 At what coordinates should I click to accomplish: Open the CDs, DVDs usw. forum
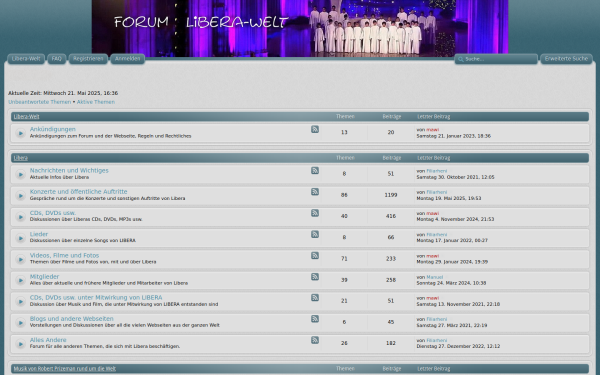53,213
